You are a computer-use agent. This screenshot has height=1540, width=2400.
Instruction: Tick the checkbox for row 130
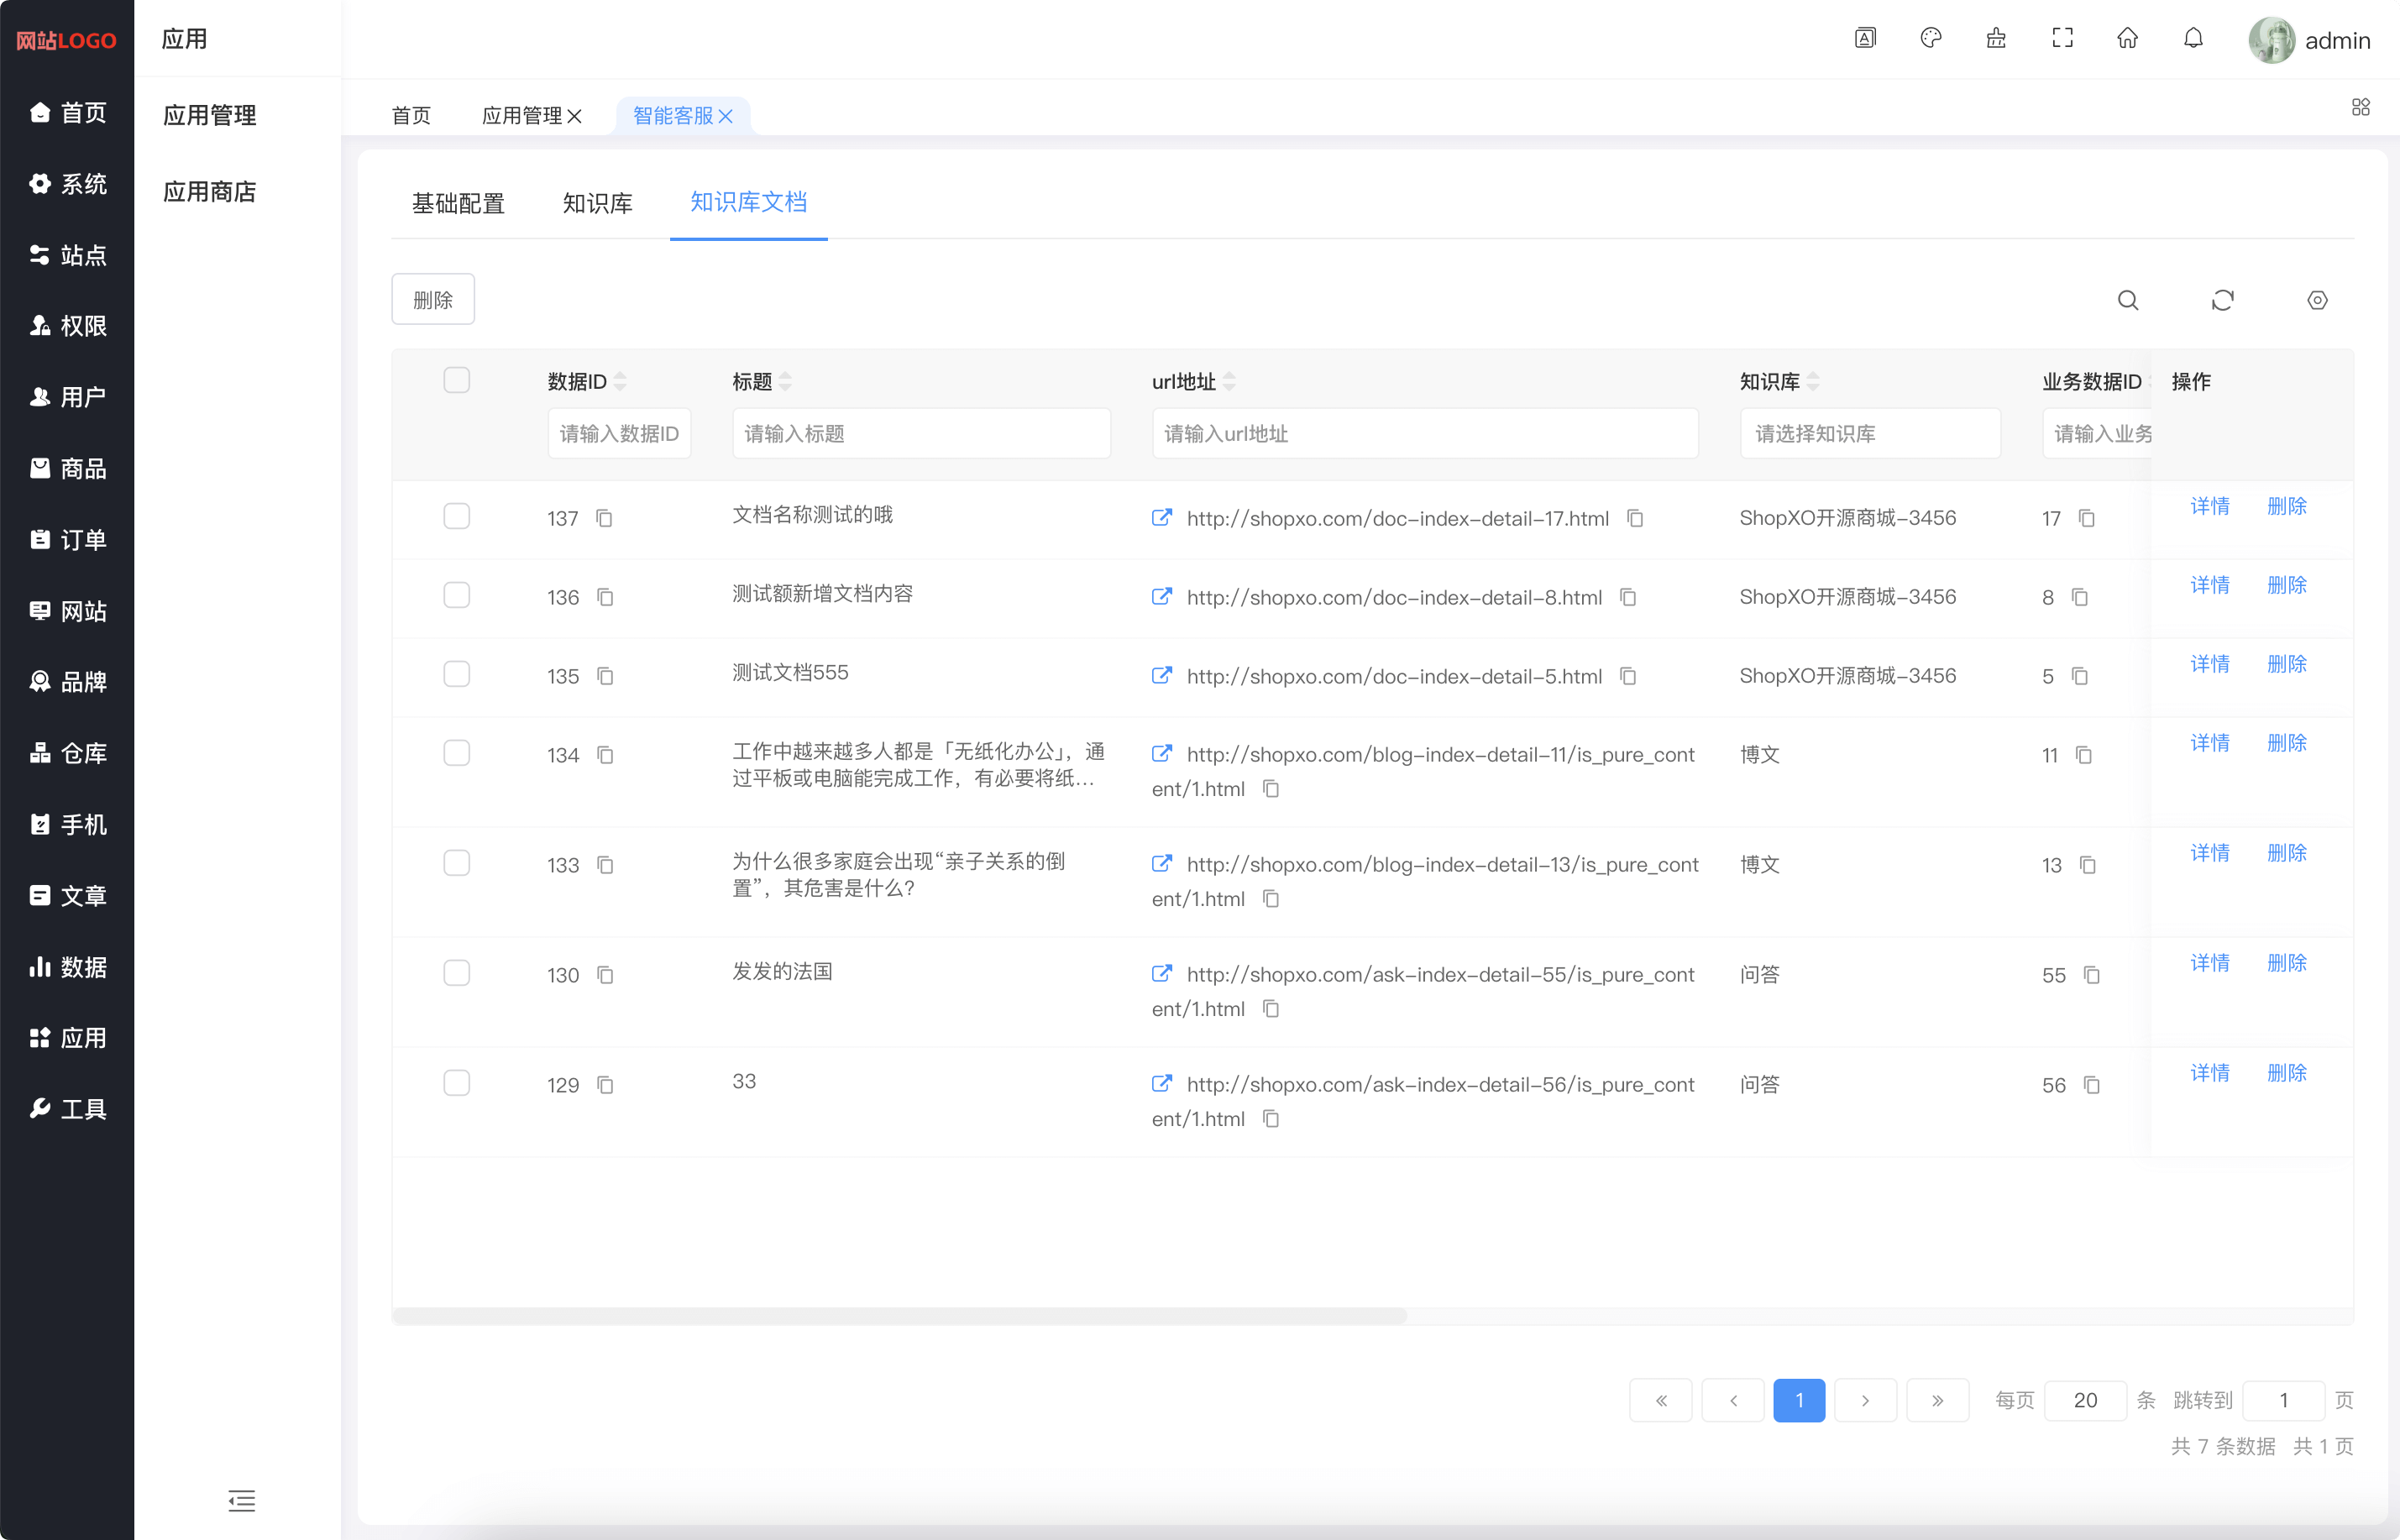click(456, 973)
